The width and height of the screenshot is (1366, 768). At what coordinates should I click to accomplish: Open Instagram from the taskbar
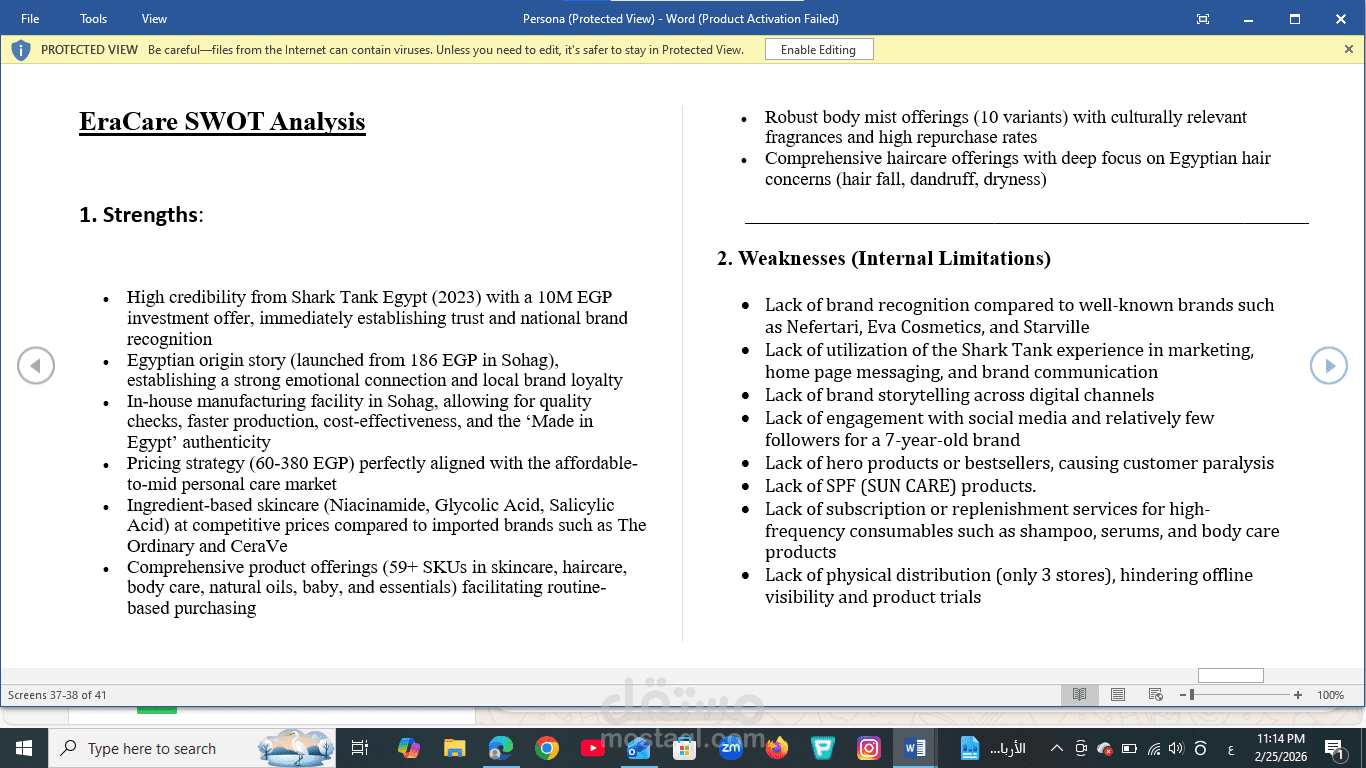[869, 748]
